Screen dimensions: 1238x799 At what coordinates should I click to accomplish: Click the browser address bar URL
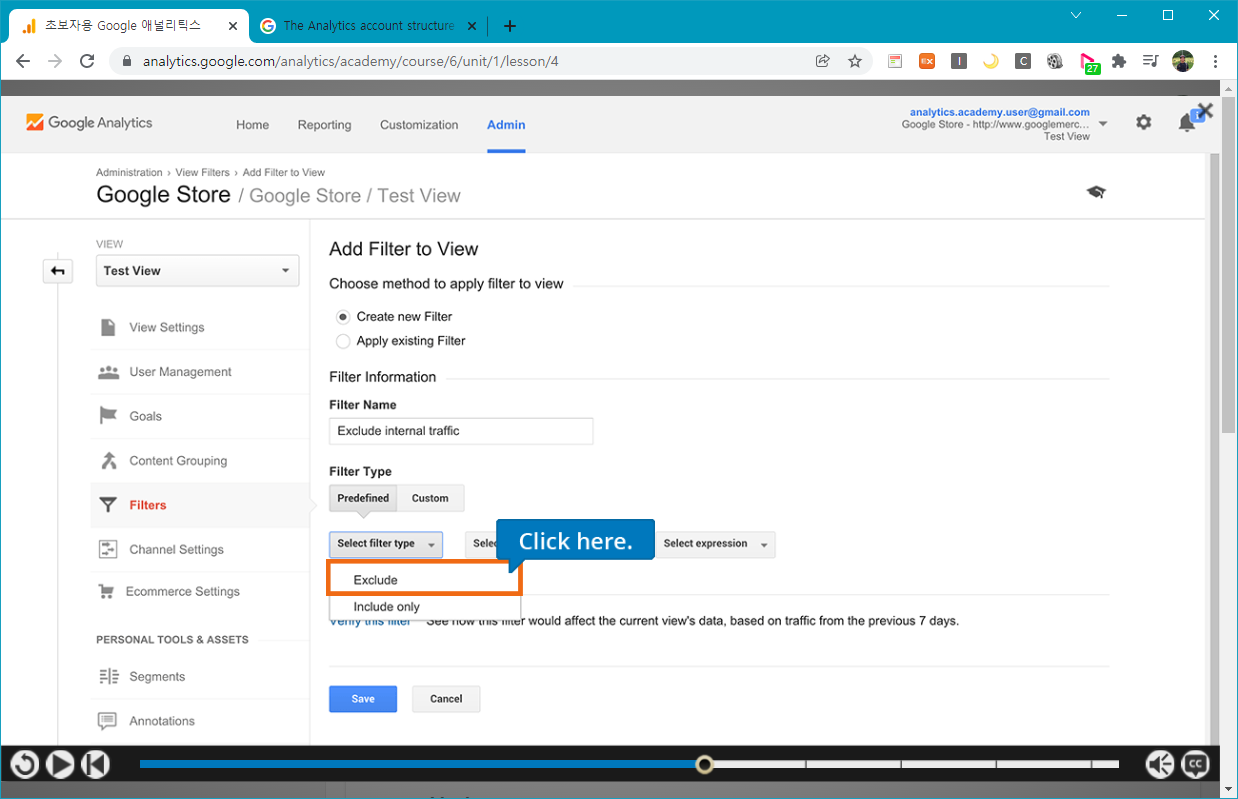point(351,61)
